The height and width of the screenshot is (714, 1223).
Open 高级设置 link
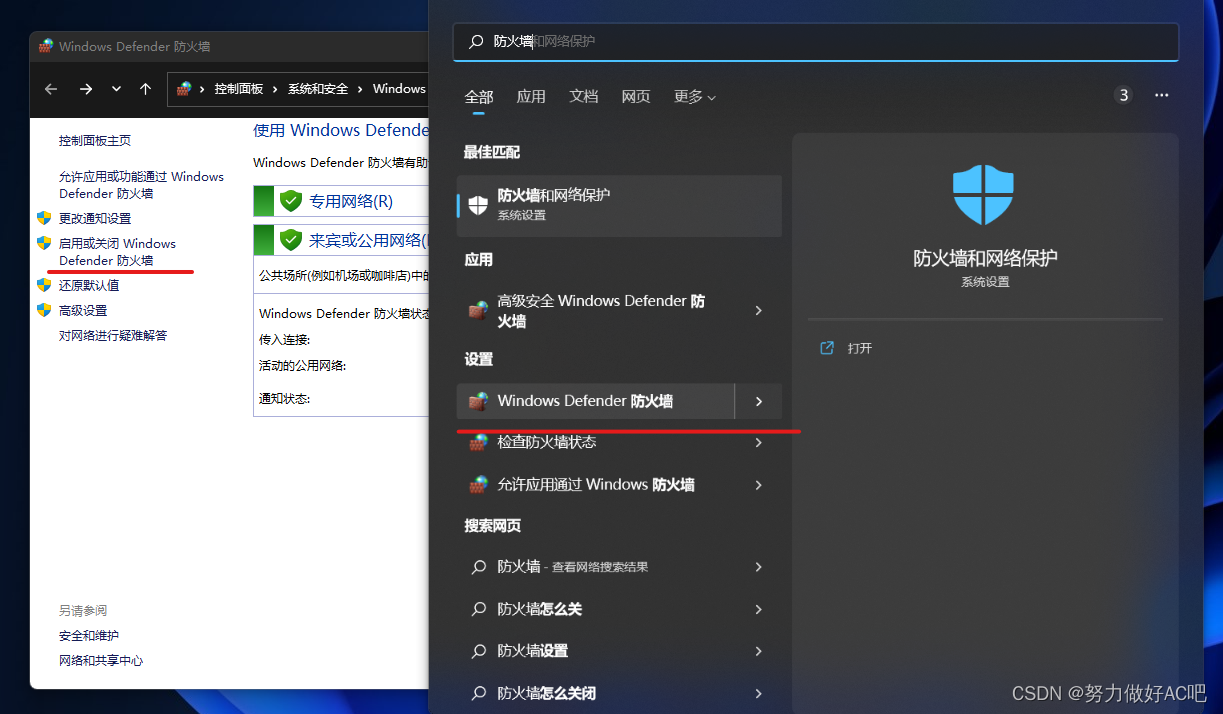point(83,310)
